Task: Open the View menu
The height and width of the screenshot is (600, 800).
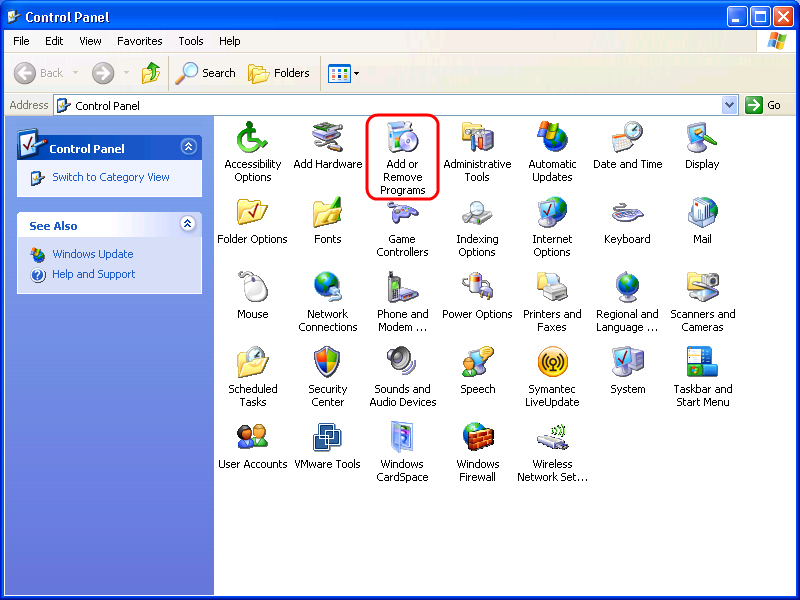Action: [x=90, y=41]
